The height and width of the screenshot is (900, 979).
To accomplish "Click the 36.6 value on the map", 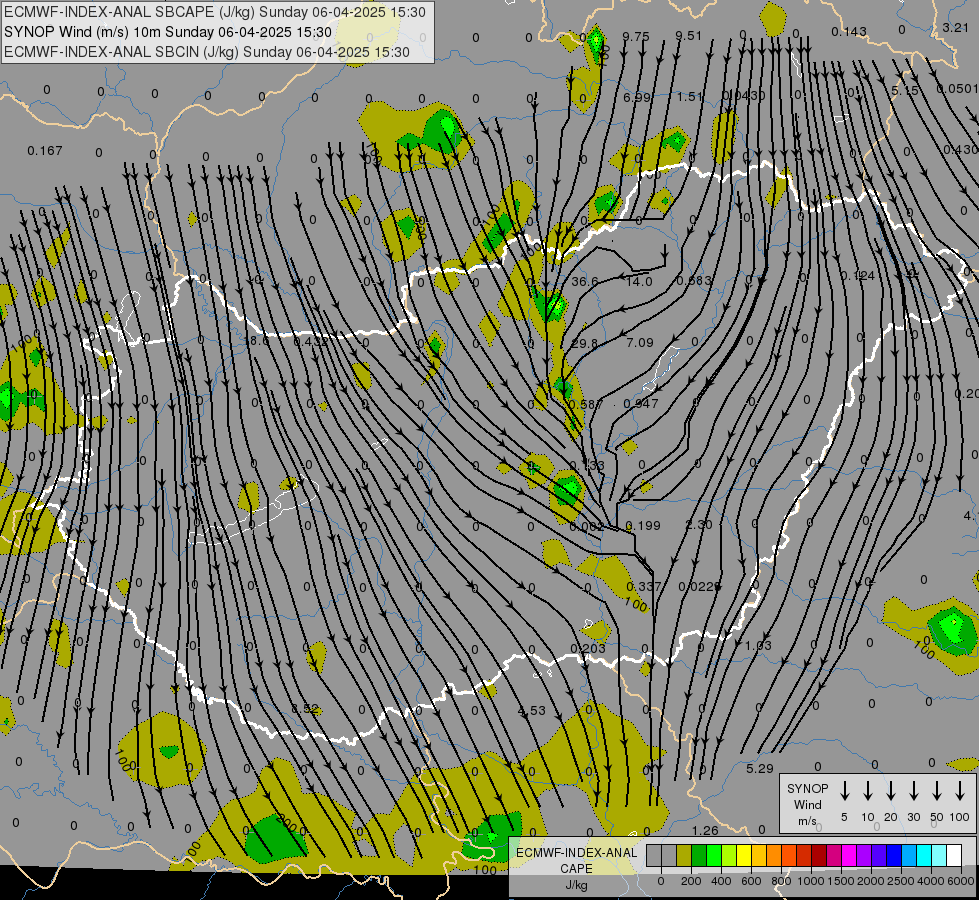I will coord(585,282).
